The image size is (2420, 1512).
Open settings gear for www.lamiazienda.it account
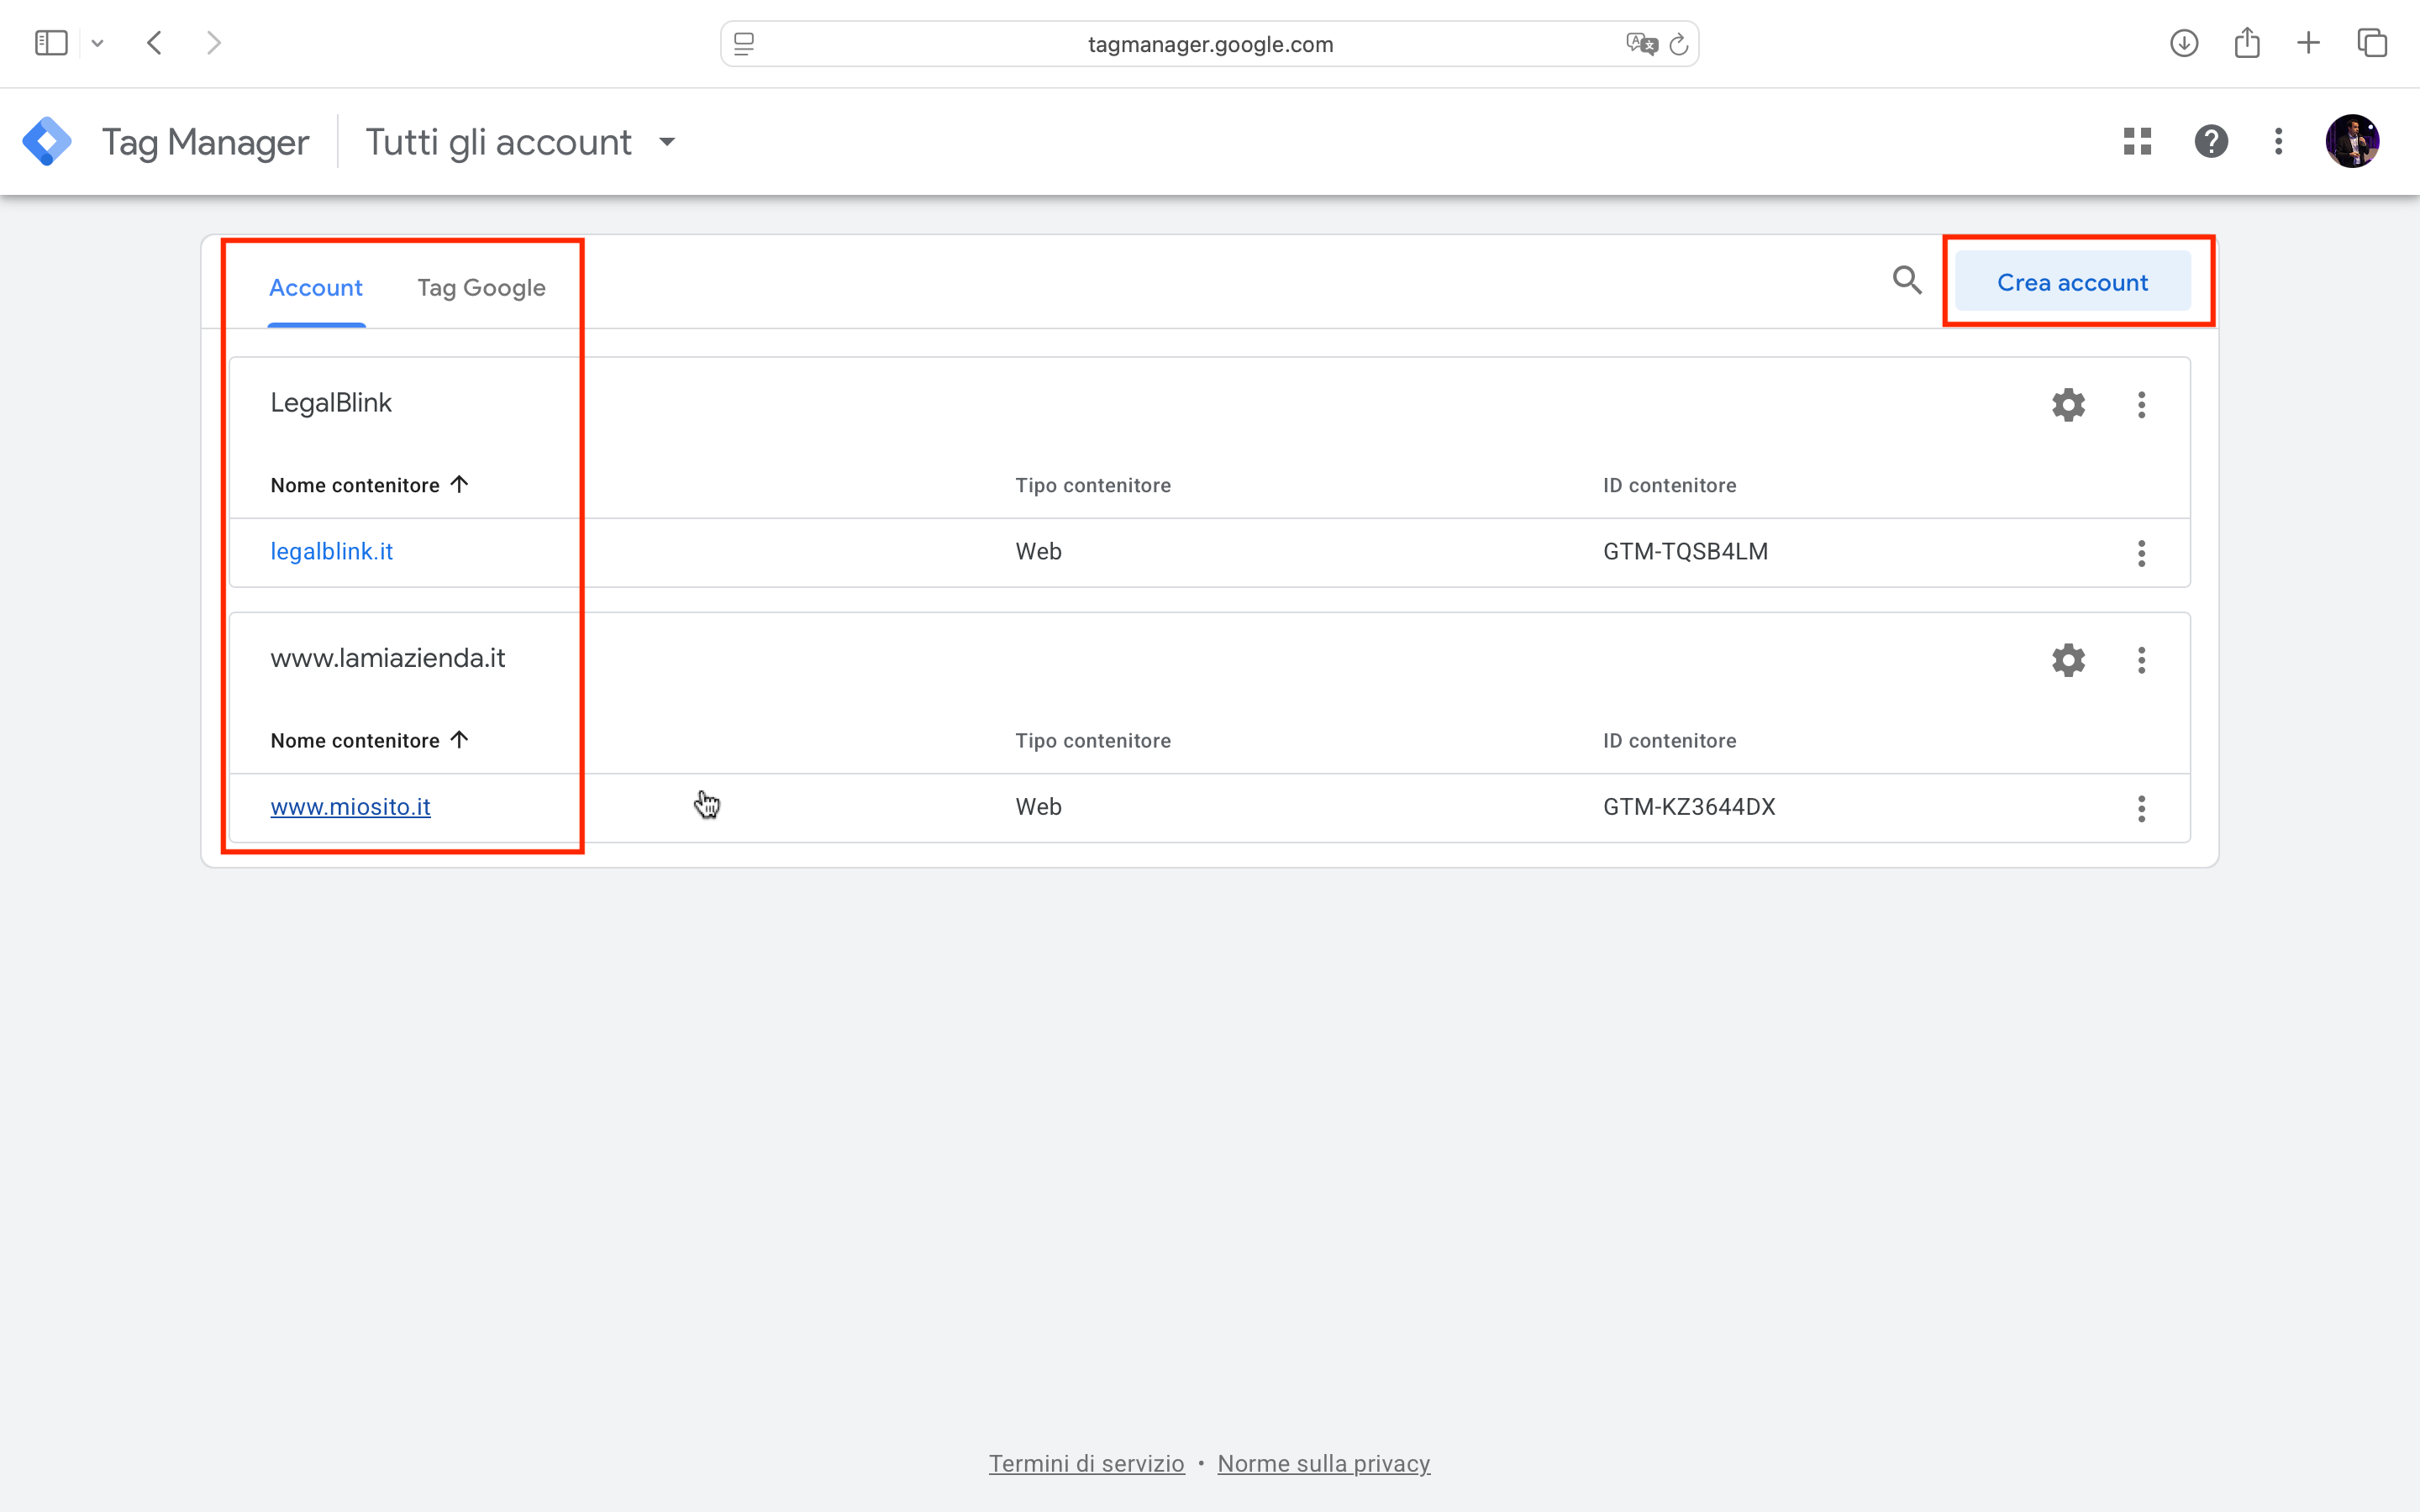pos(2067,659)
